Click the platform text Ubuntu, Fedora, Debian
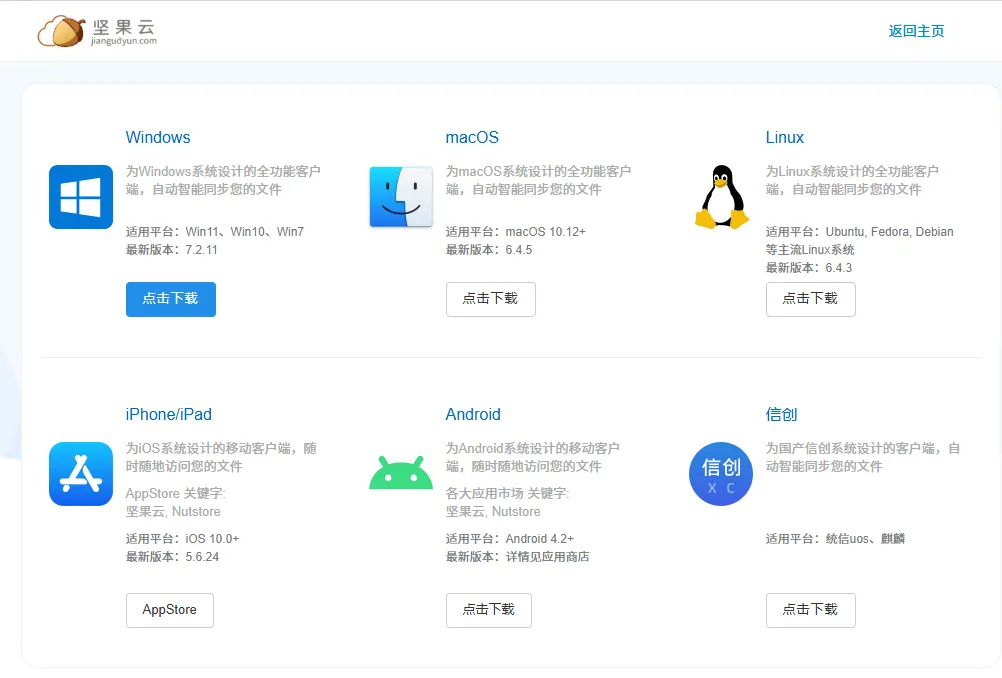 pos(890,232)
